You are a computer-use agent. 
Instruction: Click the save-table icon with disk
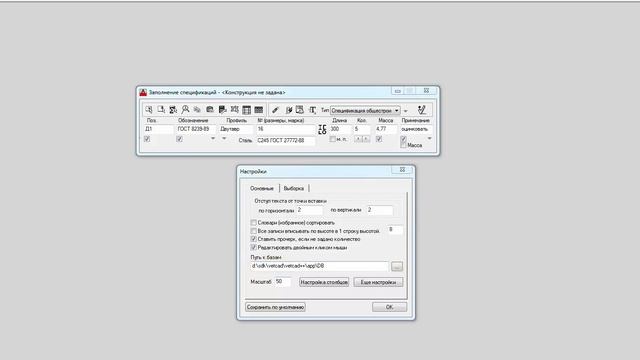point(222,110)
